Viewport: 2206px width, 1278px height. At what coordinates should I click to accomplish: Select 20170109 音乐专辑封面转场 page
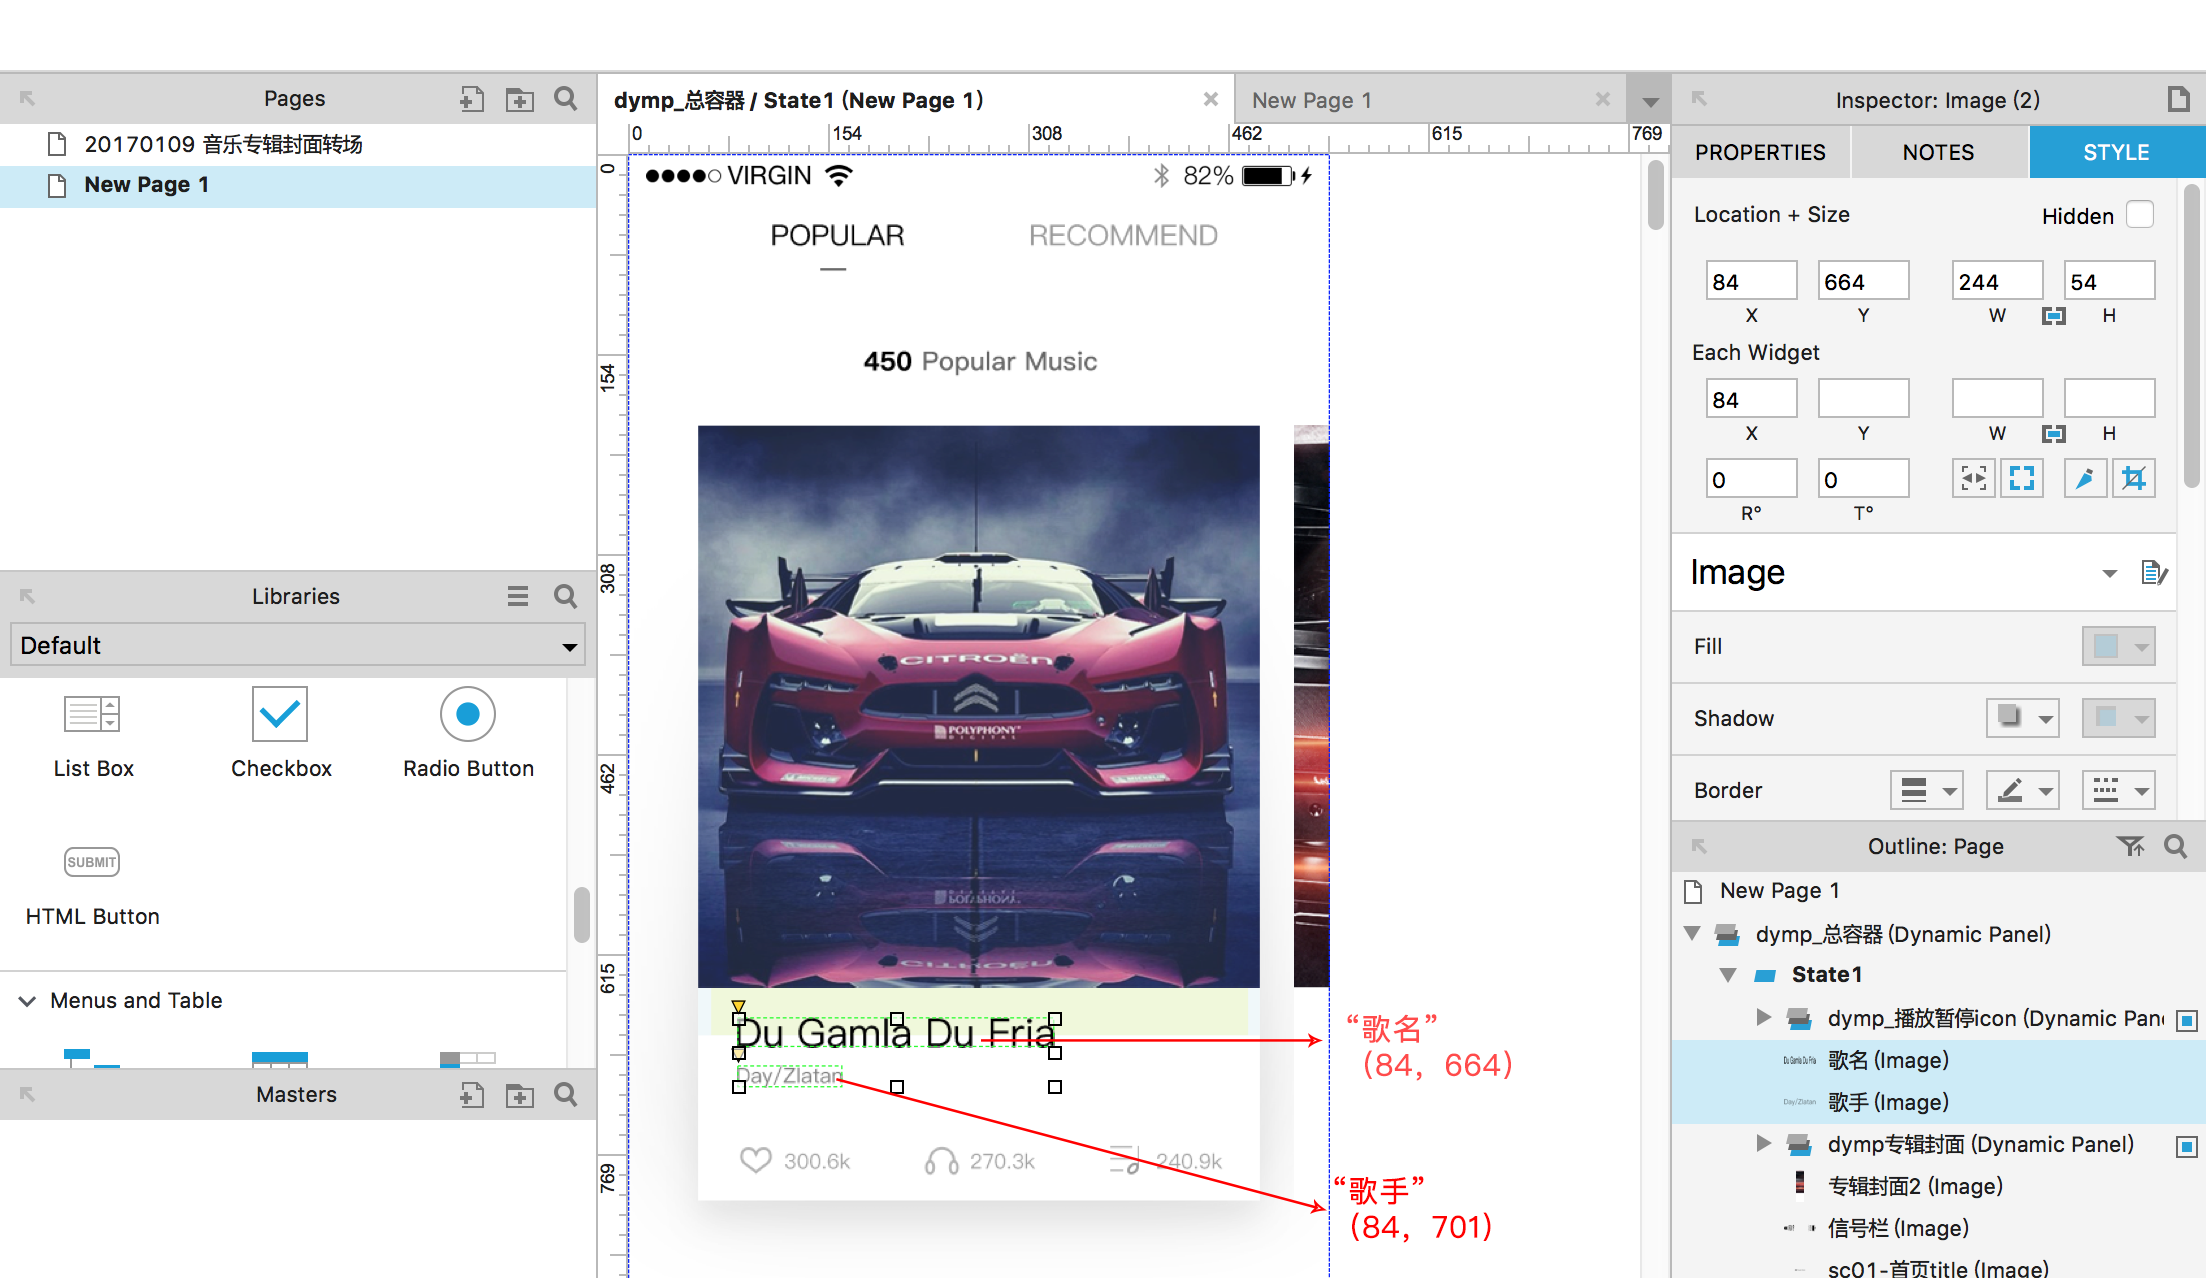pos(222,144)
